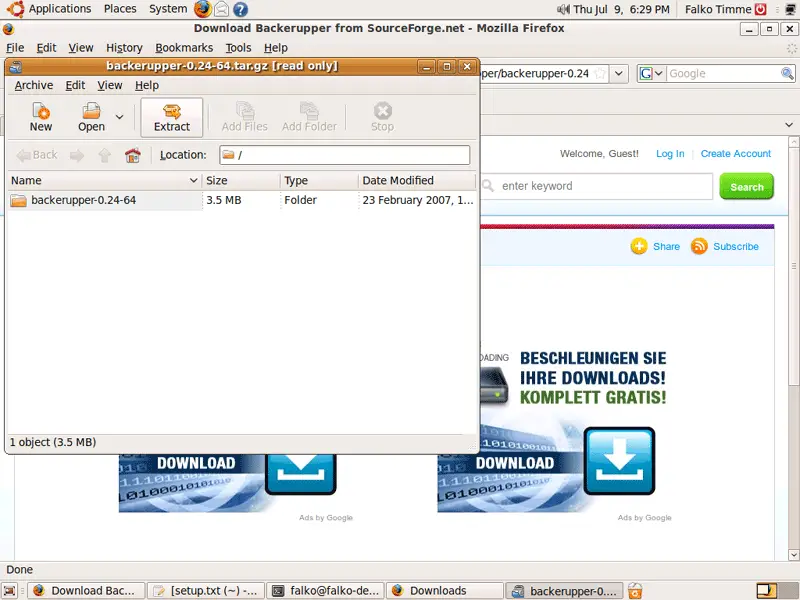Open the Places menu in the top panel
The height and width of the screenshot is (600, 800).
120,9
